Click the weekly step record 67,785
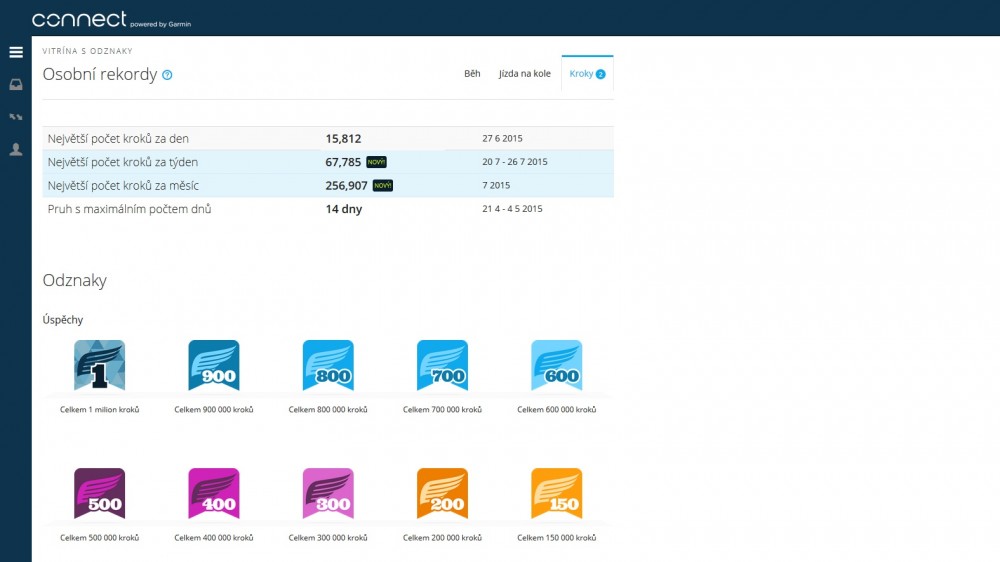 pos(343,162)
